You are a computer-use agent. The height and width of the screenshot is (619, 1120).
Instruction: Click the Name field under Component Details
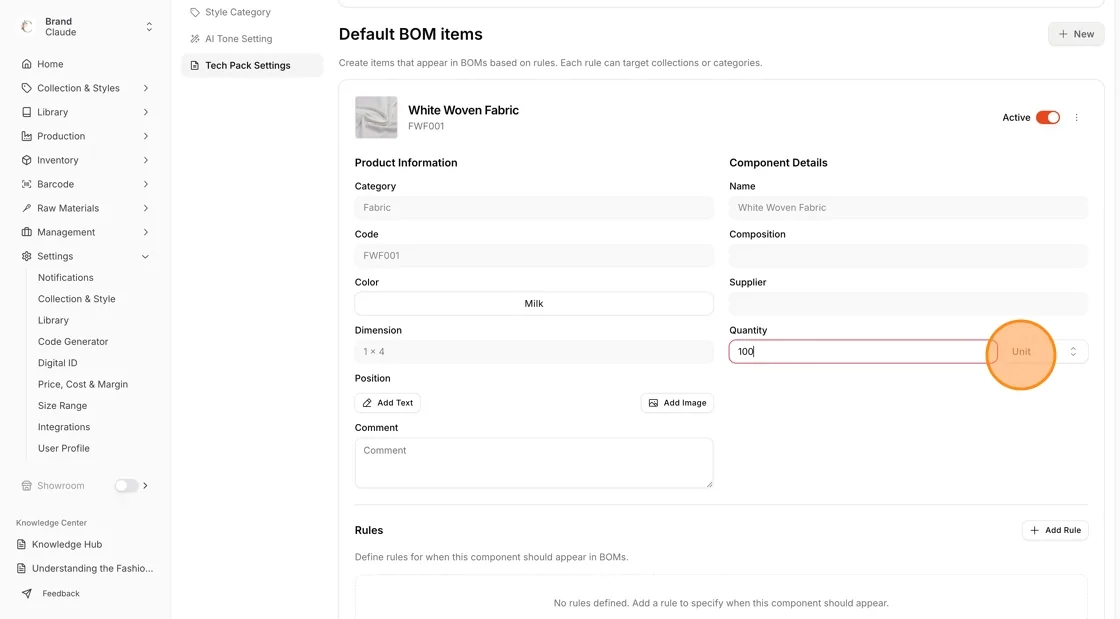pos(908,208)
